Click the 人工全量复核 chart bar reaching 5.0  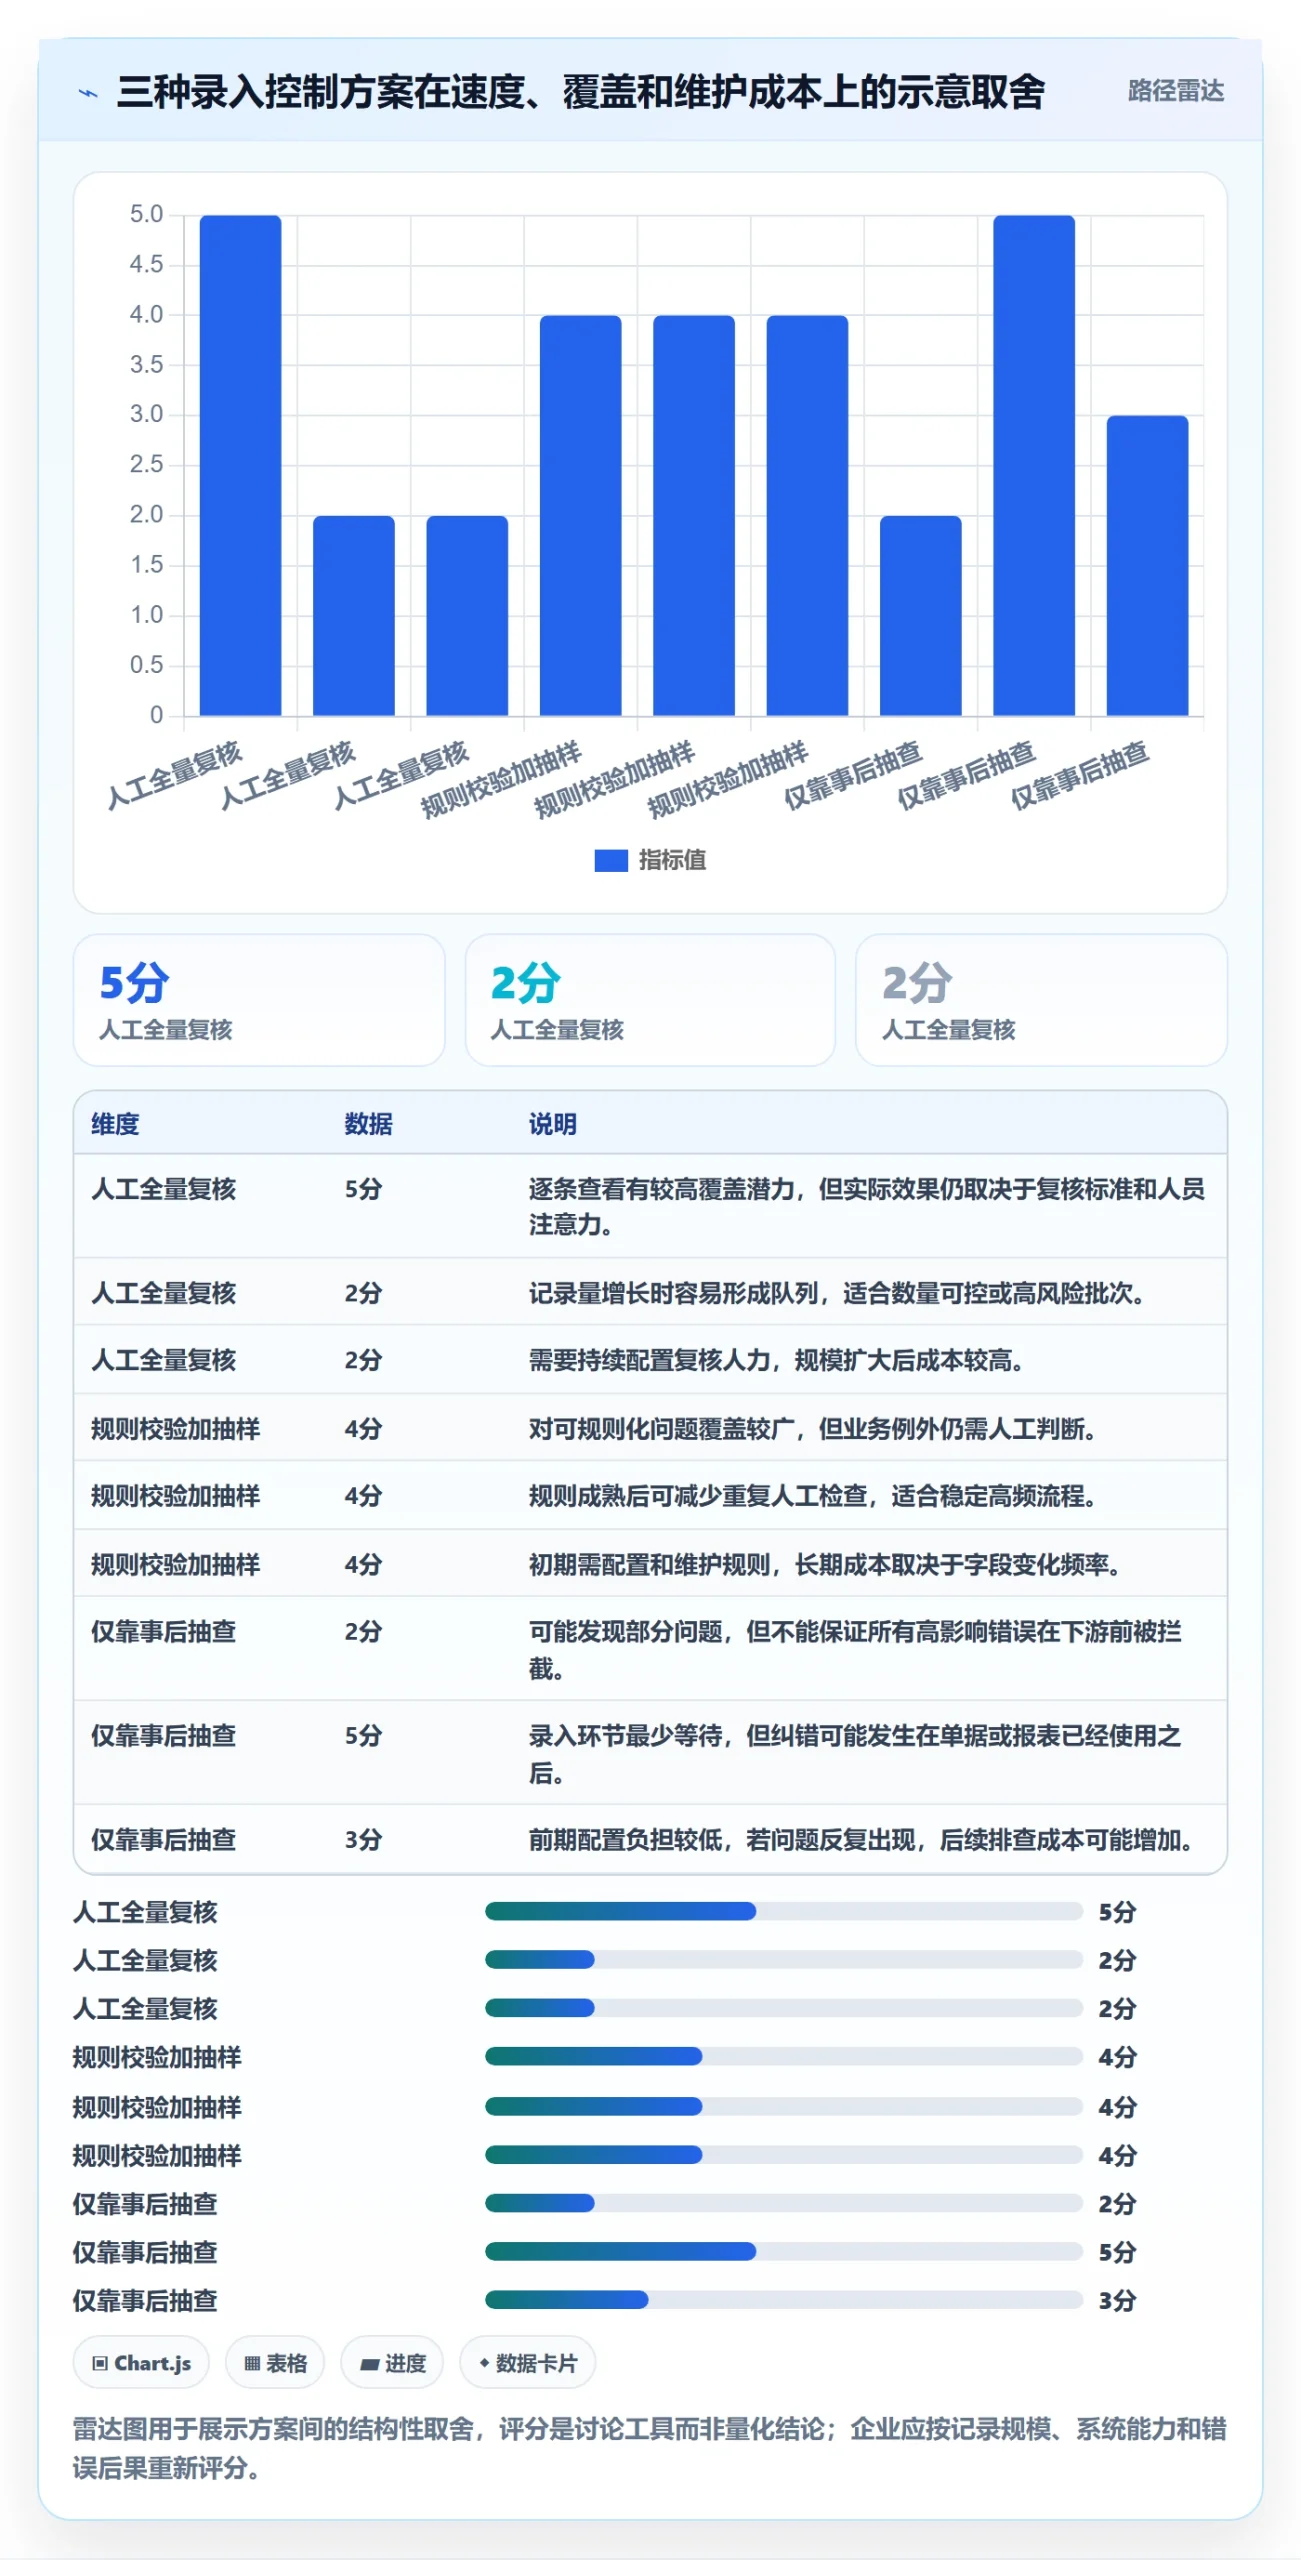click(x=240, y=465)
